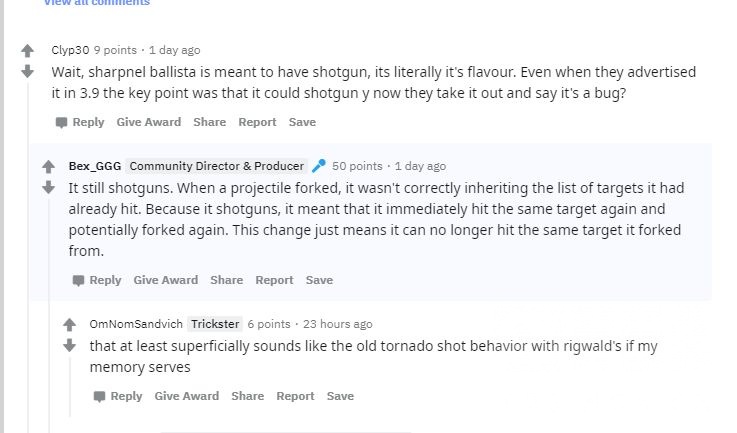Viewport: 737px width, 433px height.
Task: Give Award to Bex_GGG's reply
Action: (165, 280)
